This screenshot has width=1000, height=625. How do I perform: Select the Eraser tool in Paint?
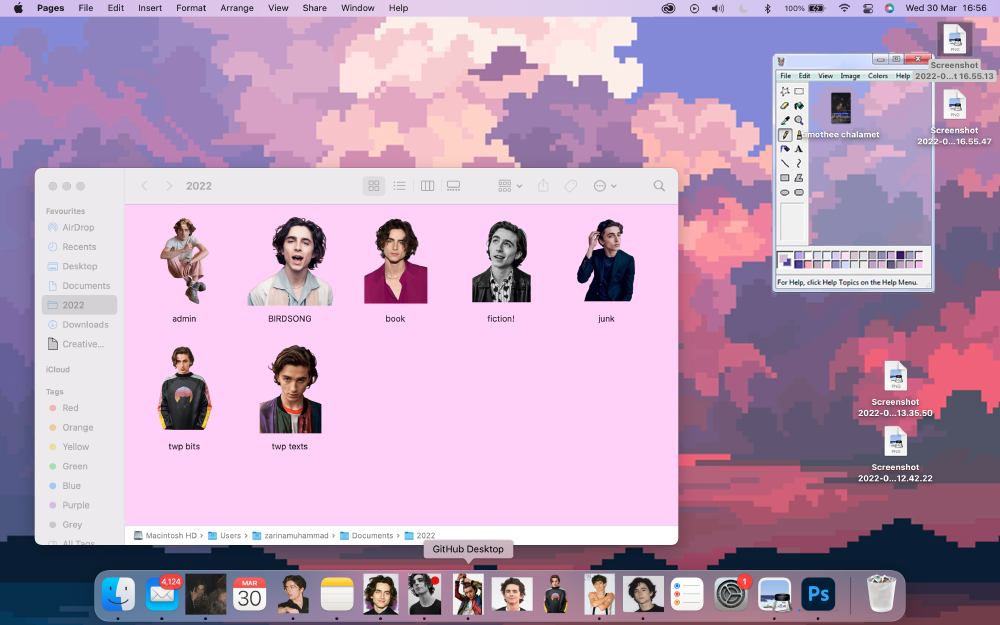[x=785, y=105]
